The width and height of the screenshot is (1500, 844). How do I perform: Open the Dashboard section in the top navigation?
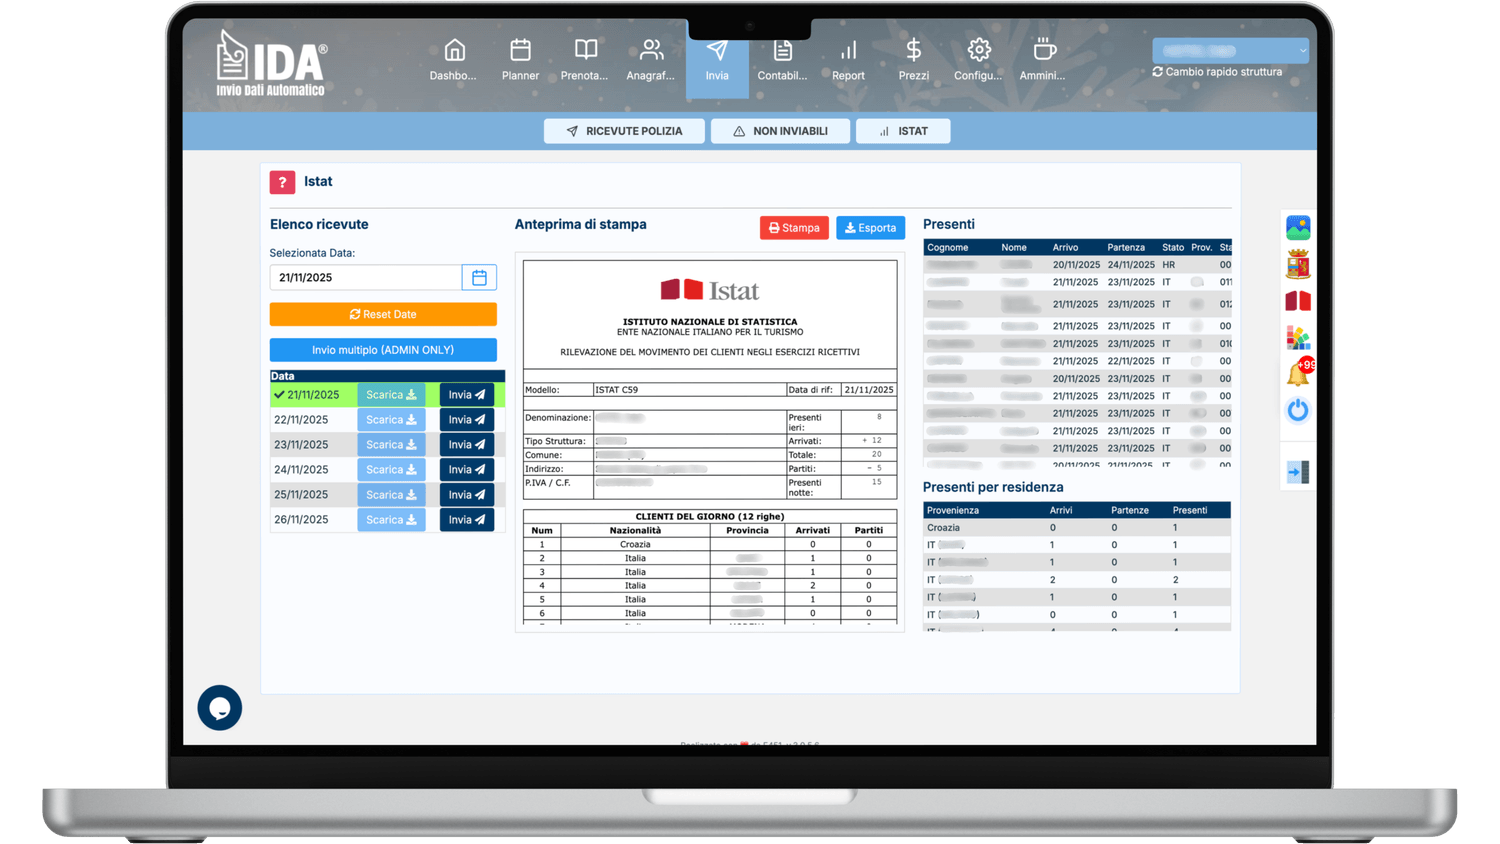(x=453, y=60)
